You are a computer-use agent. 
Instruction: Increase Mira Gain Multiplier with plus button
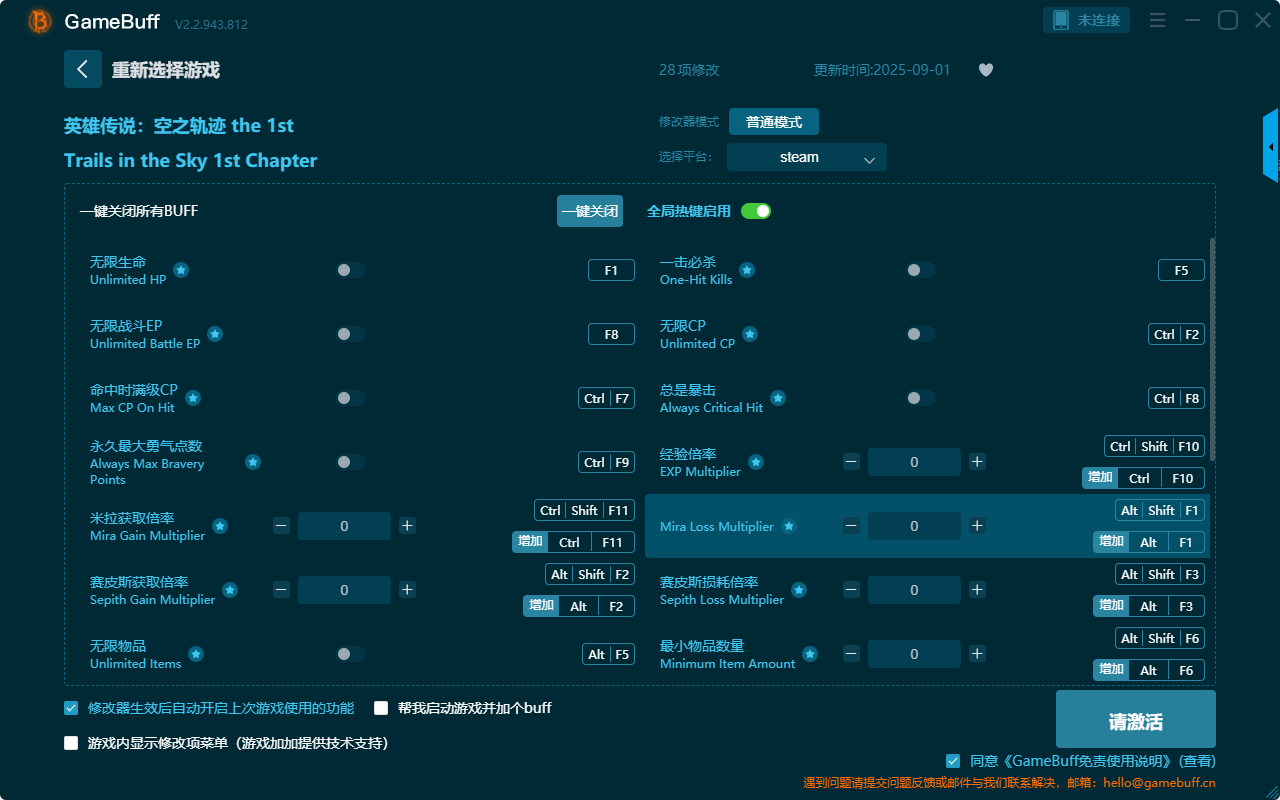point(407,526)
